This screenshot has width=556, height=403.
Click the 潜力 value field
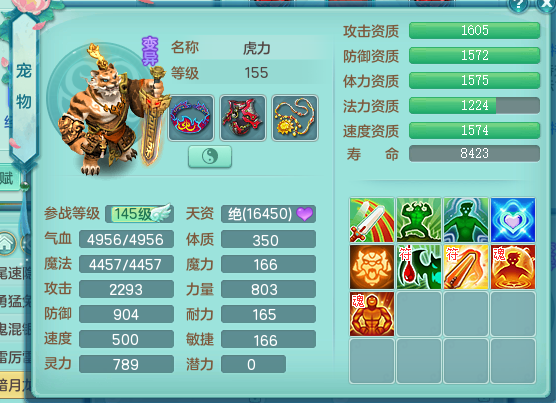point(253,364)
